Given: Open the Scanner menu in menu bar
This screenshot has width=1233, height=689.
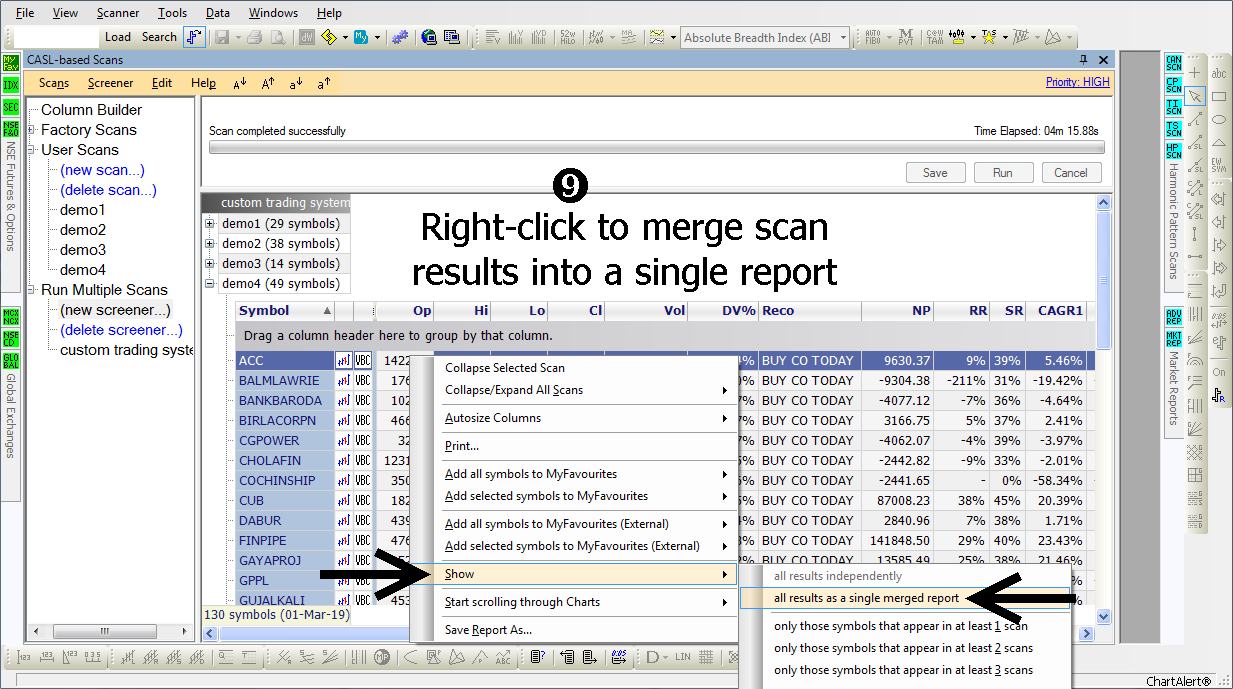Looking at the screenshot, I should coord(119,13).
